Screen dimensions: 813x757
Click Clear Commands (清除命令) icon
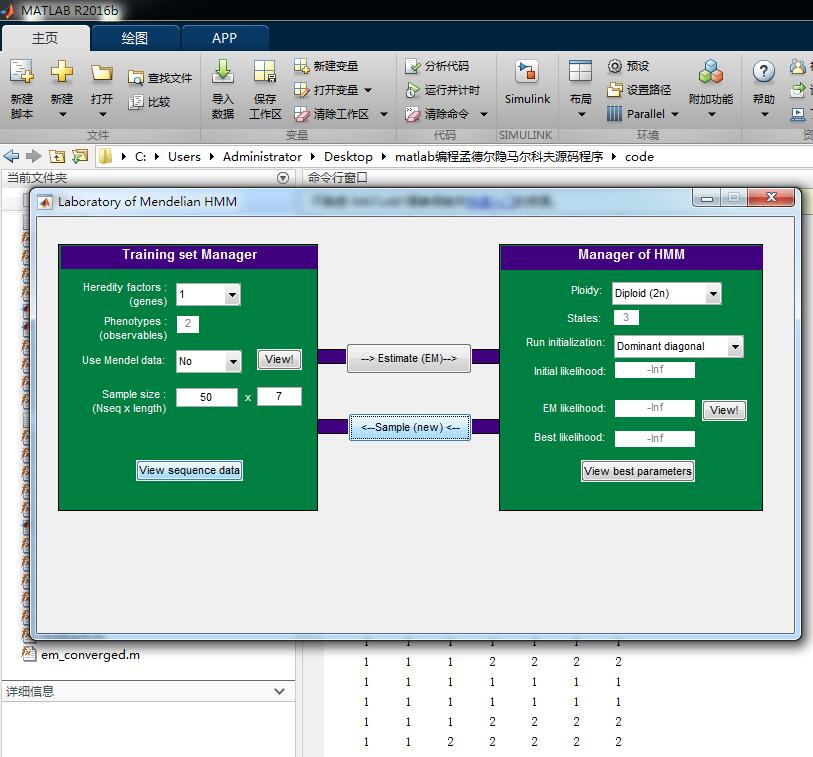(413, 114)
